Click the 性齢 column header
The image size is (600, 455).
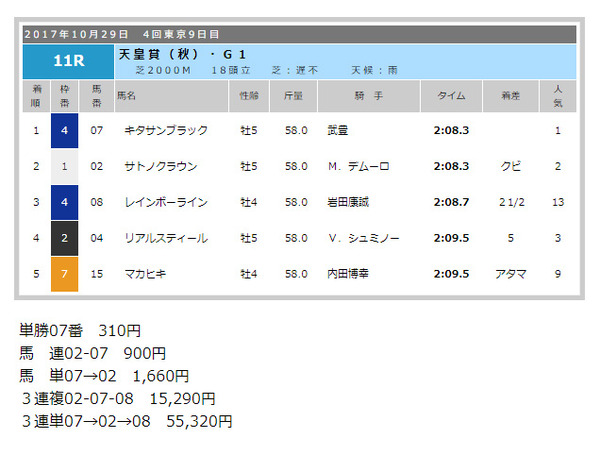[249, 96]
